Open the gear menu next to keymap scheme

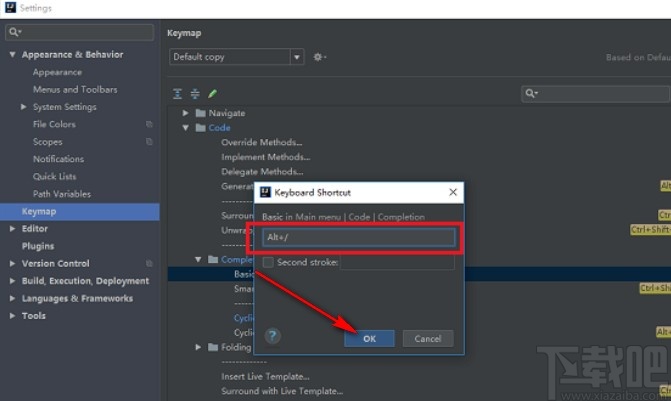pos(319,57)
